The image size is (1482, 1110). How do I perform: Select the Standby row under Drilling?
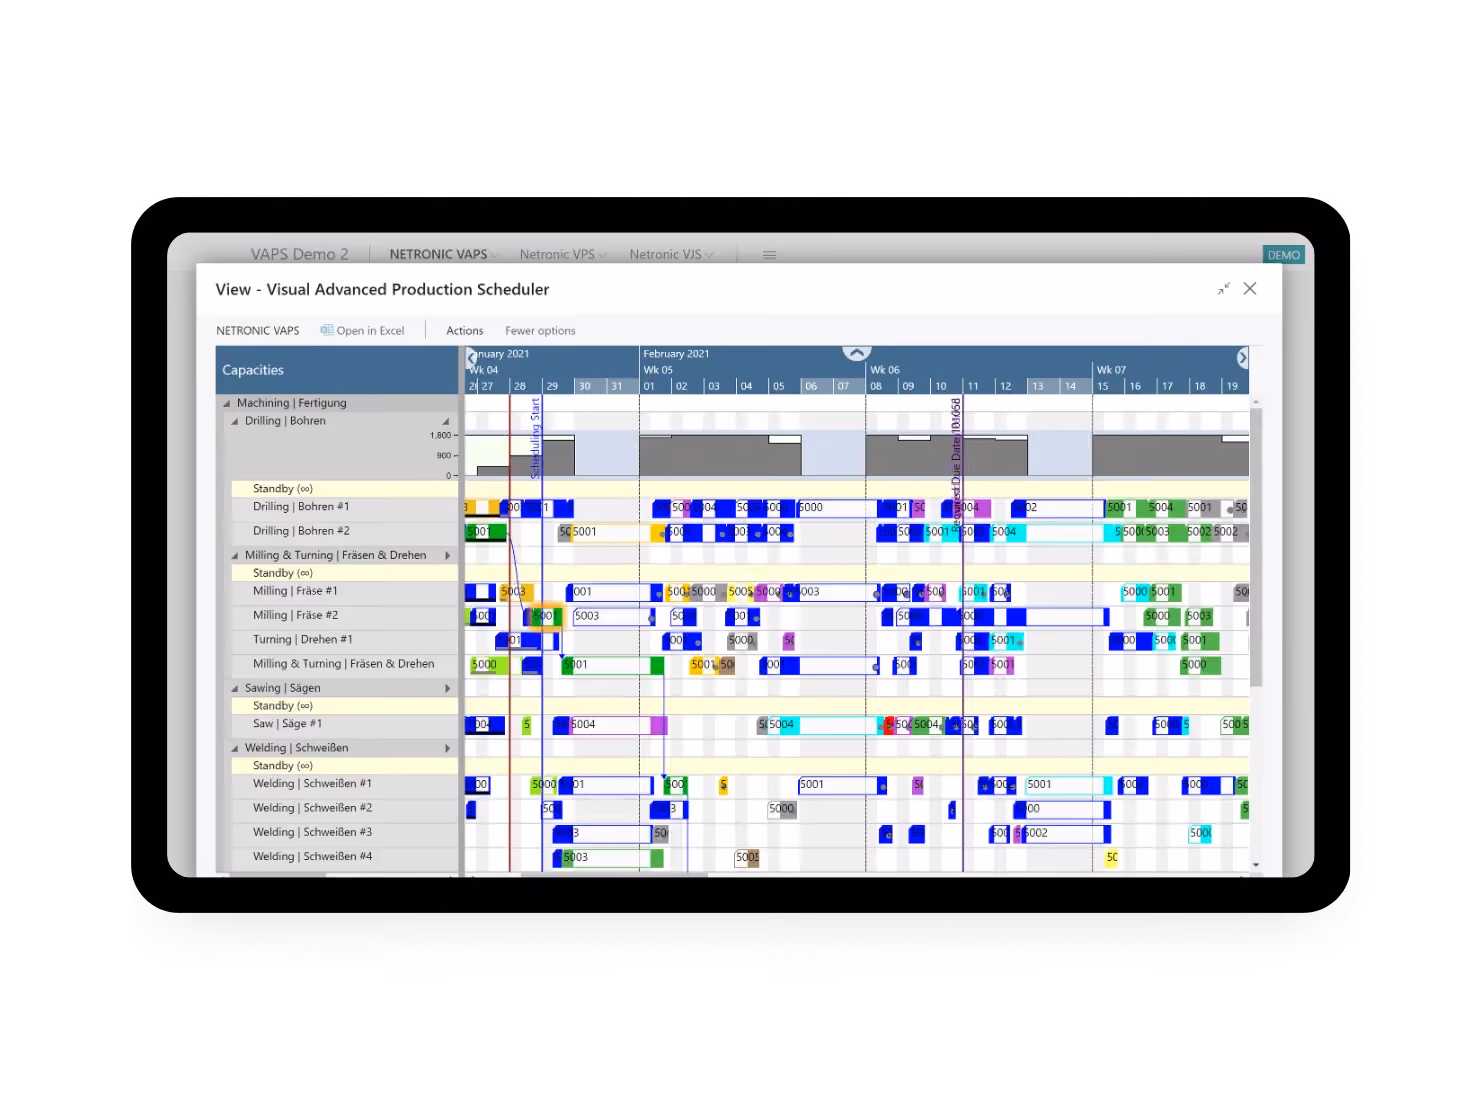coord(344,489)
